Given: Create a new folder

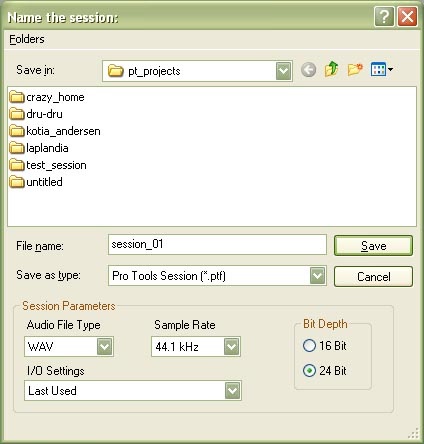Looking at the screenshot, I should pos(355,69).
